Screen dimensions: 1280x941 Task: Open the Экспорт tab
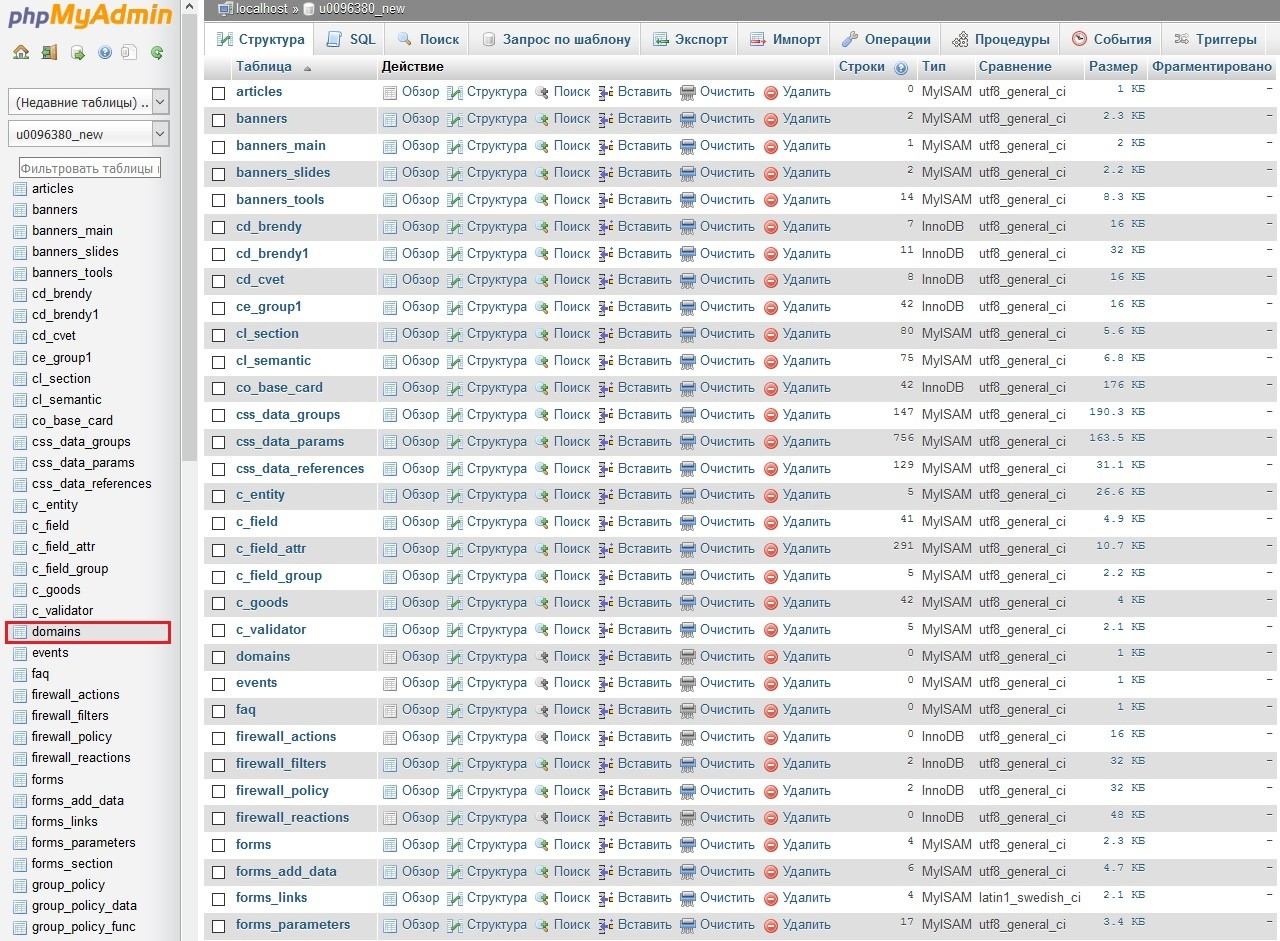[x=690, y=39]
